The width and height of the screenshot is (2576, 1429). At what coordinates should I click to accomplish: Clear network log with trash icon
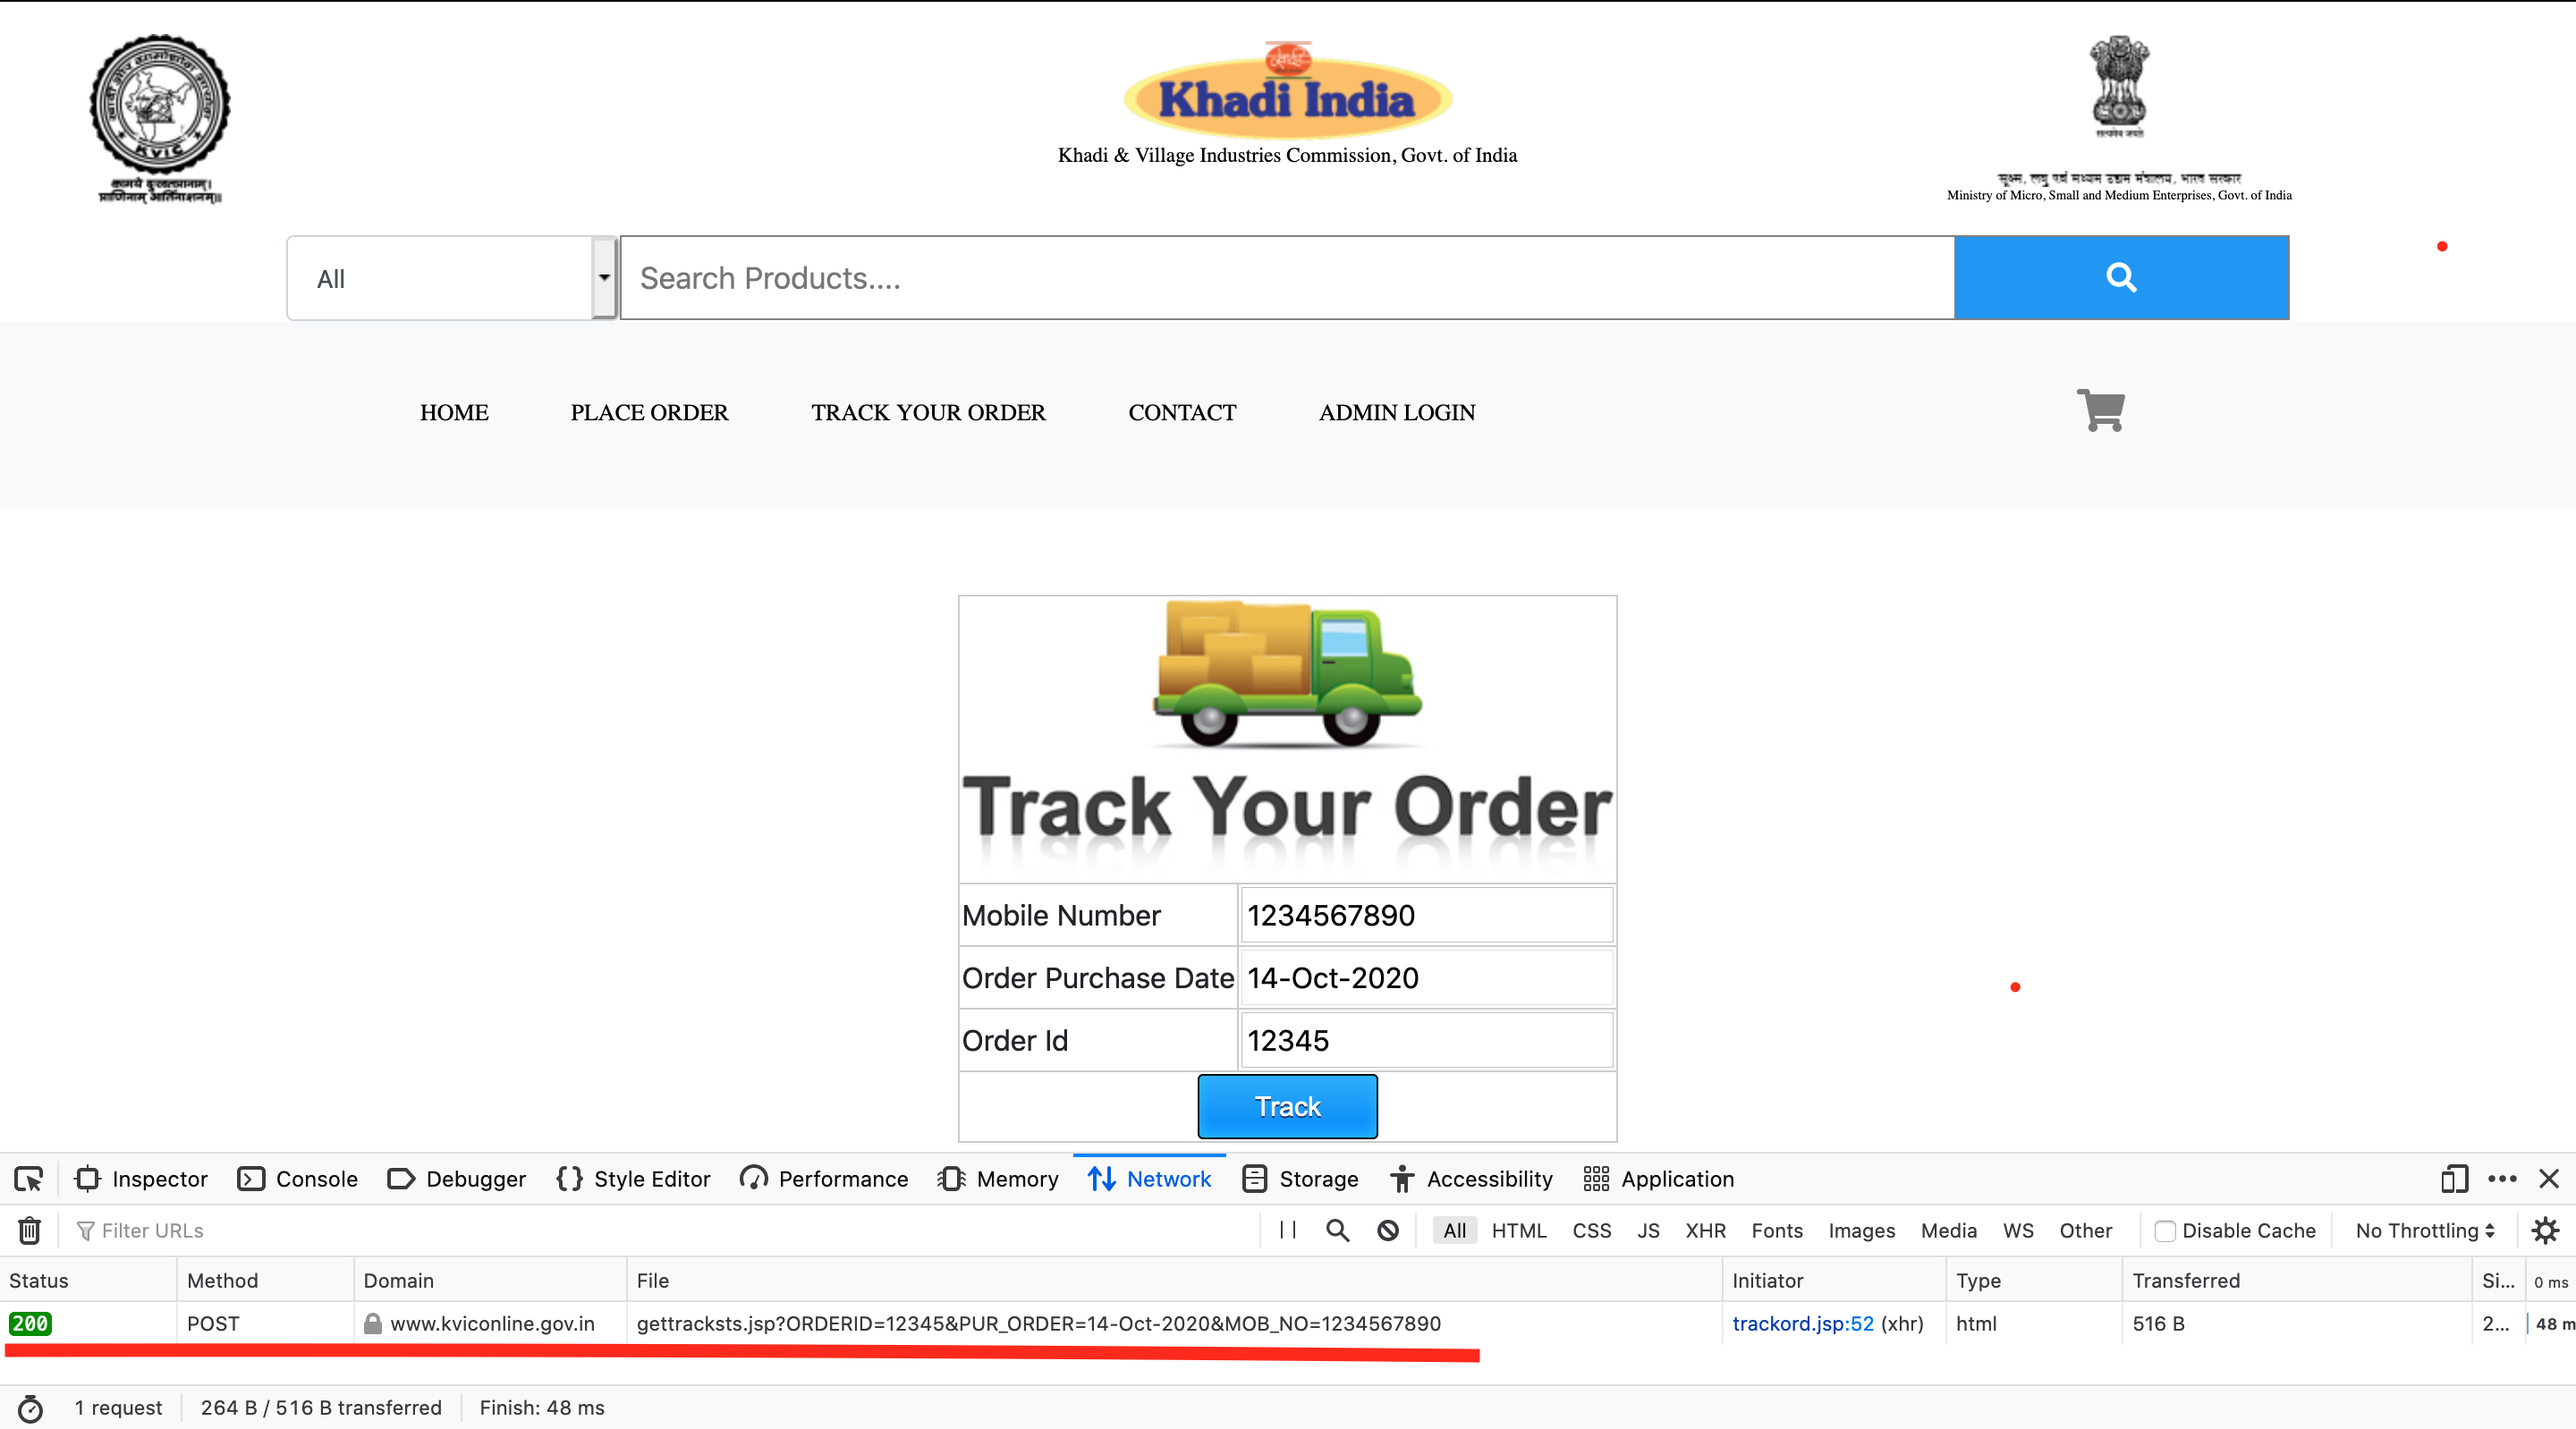point(30,1230)
